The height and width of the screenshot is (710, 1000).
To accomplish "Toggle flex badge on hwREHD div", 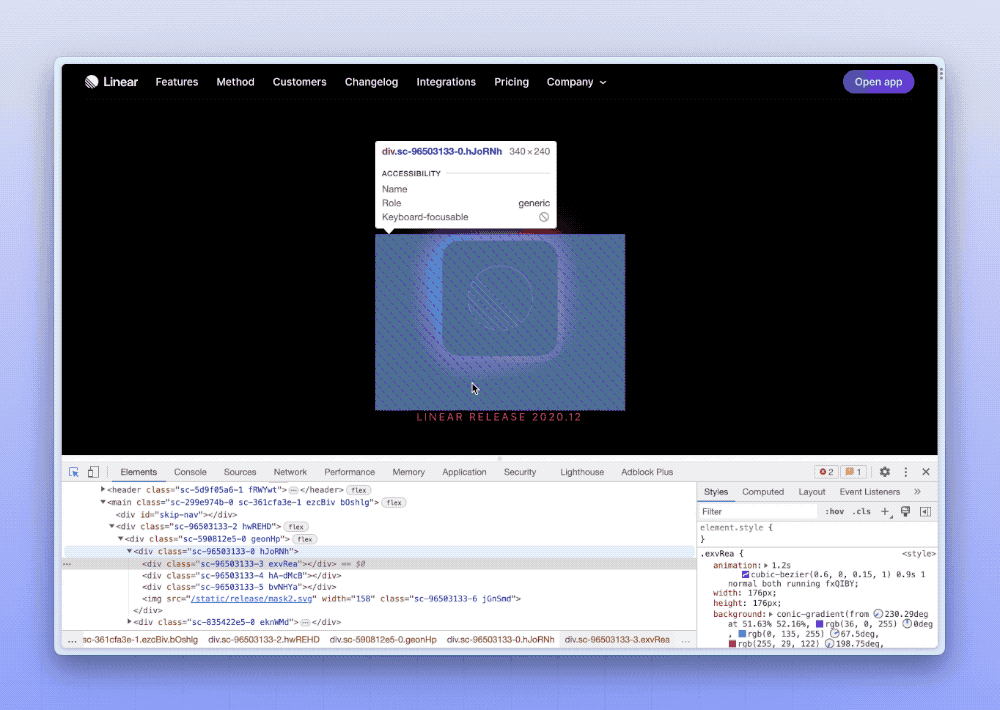I will click(296, 527).
